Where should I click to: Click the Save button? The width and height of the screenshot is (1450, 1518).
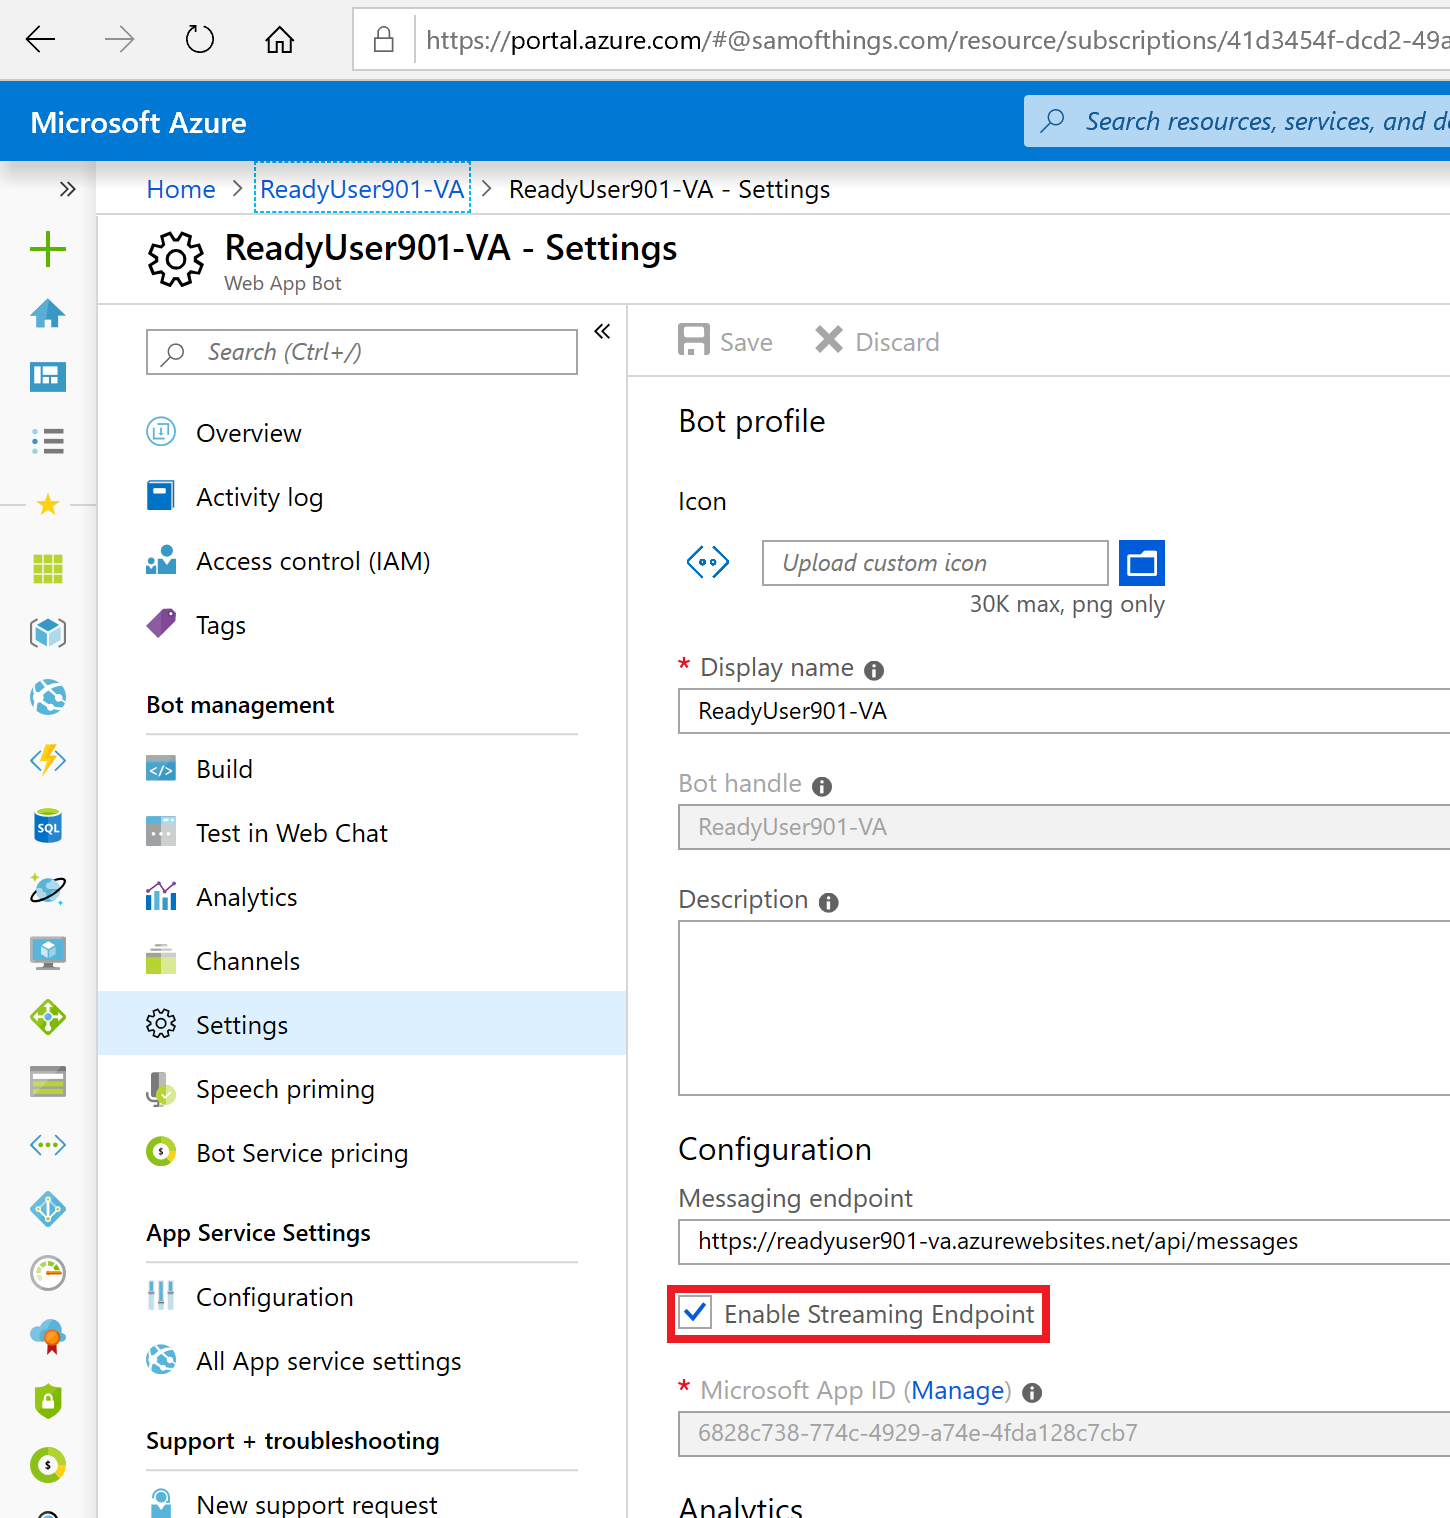(725, 341)
